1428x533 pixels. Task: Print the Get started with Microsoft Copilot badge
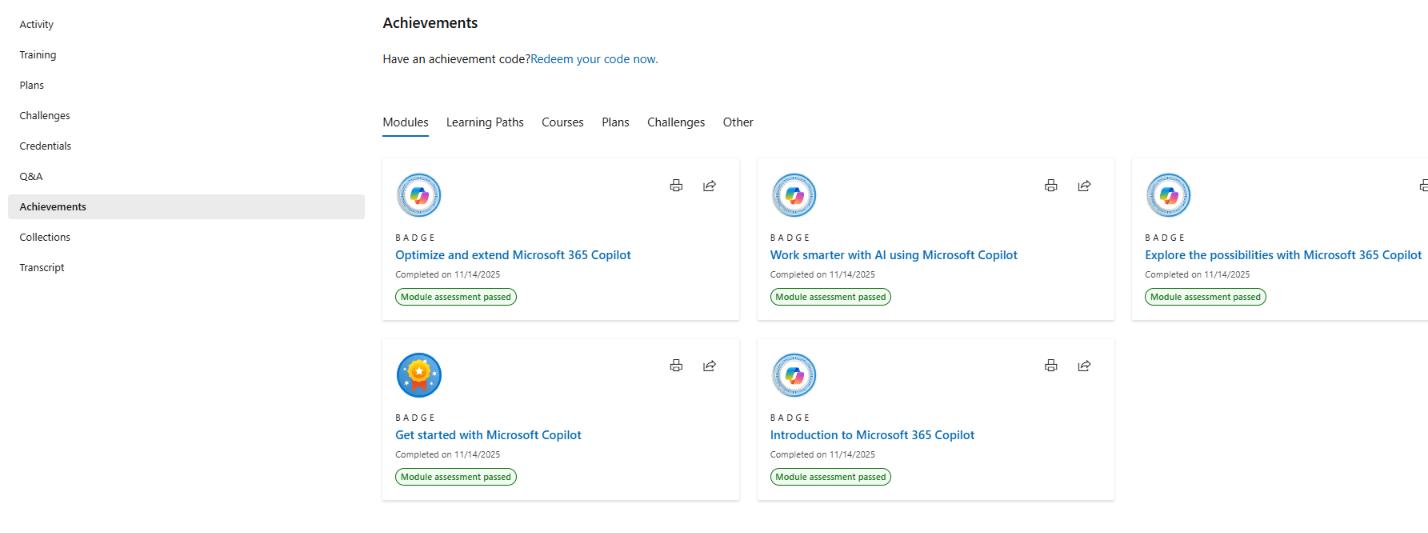676,365
